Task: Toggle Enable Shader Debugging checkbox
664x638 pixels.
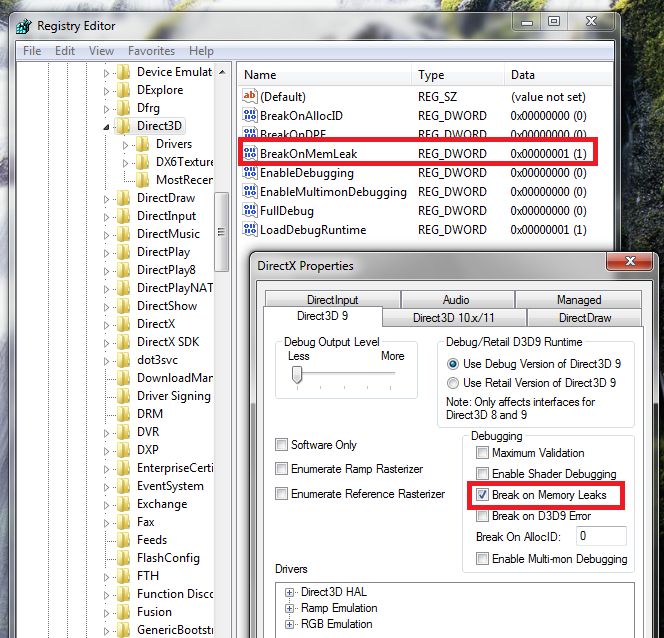Action: 482,473
